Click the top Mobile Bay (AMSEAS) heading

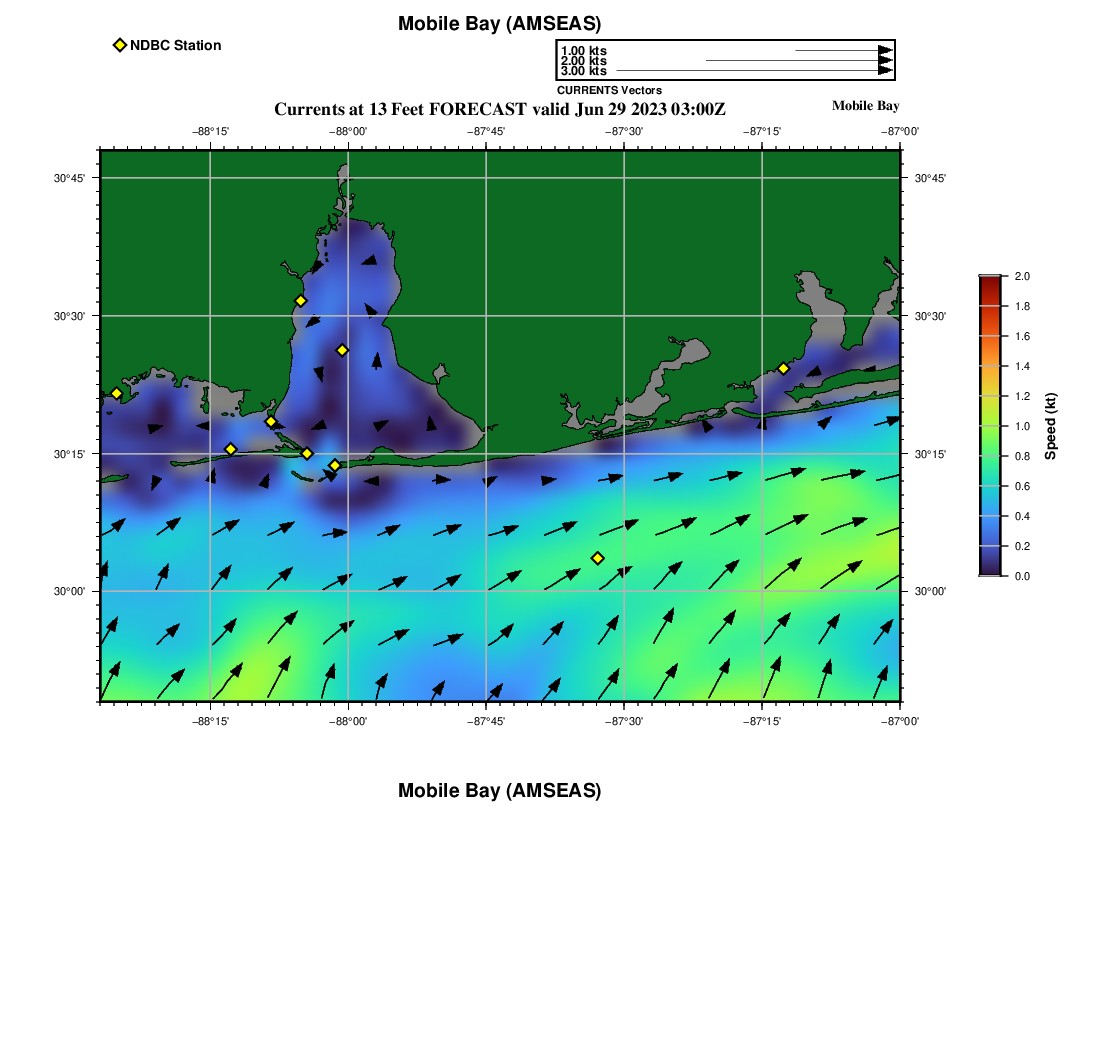point(499,24)
